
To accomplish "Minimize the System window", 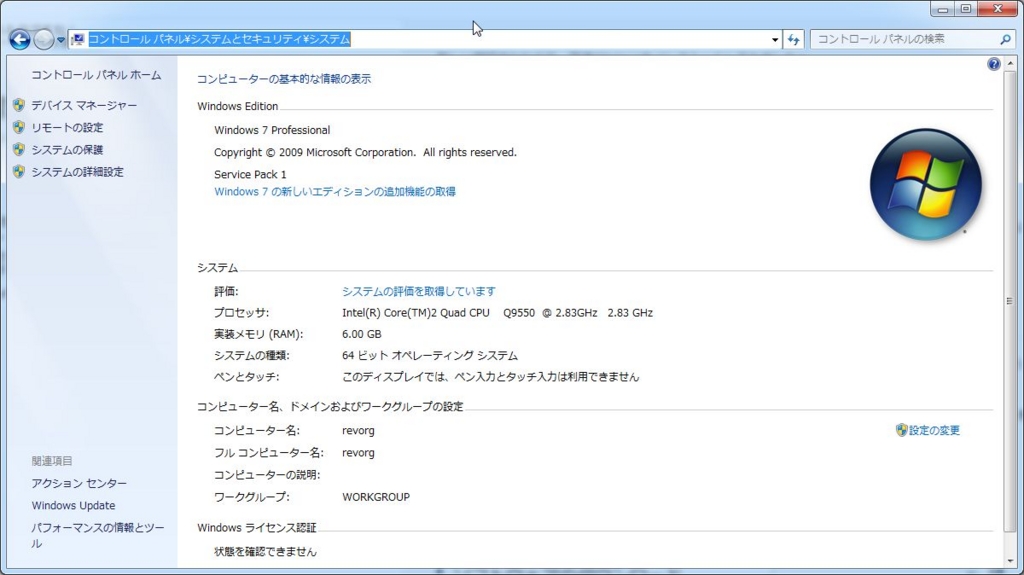I will (x=942, y=9).
